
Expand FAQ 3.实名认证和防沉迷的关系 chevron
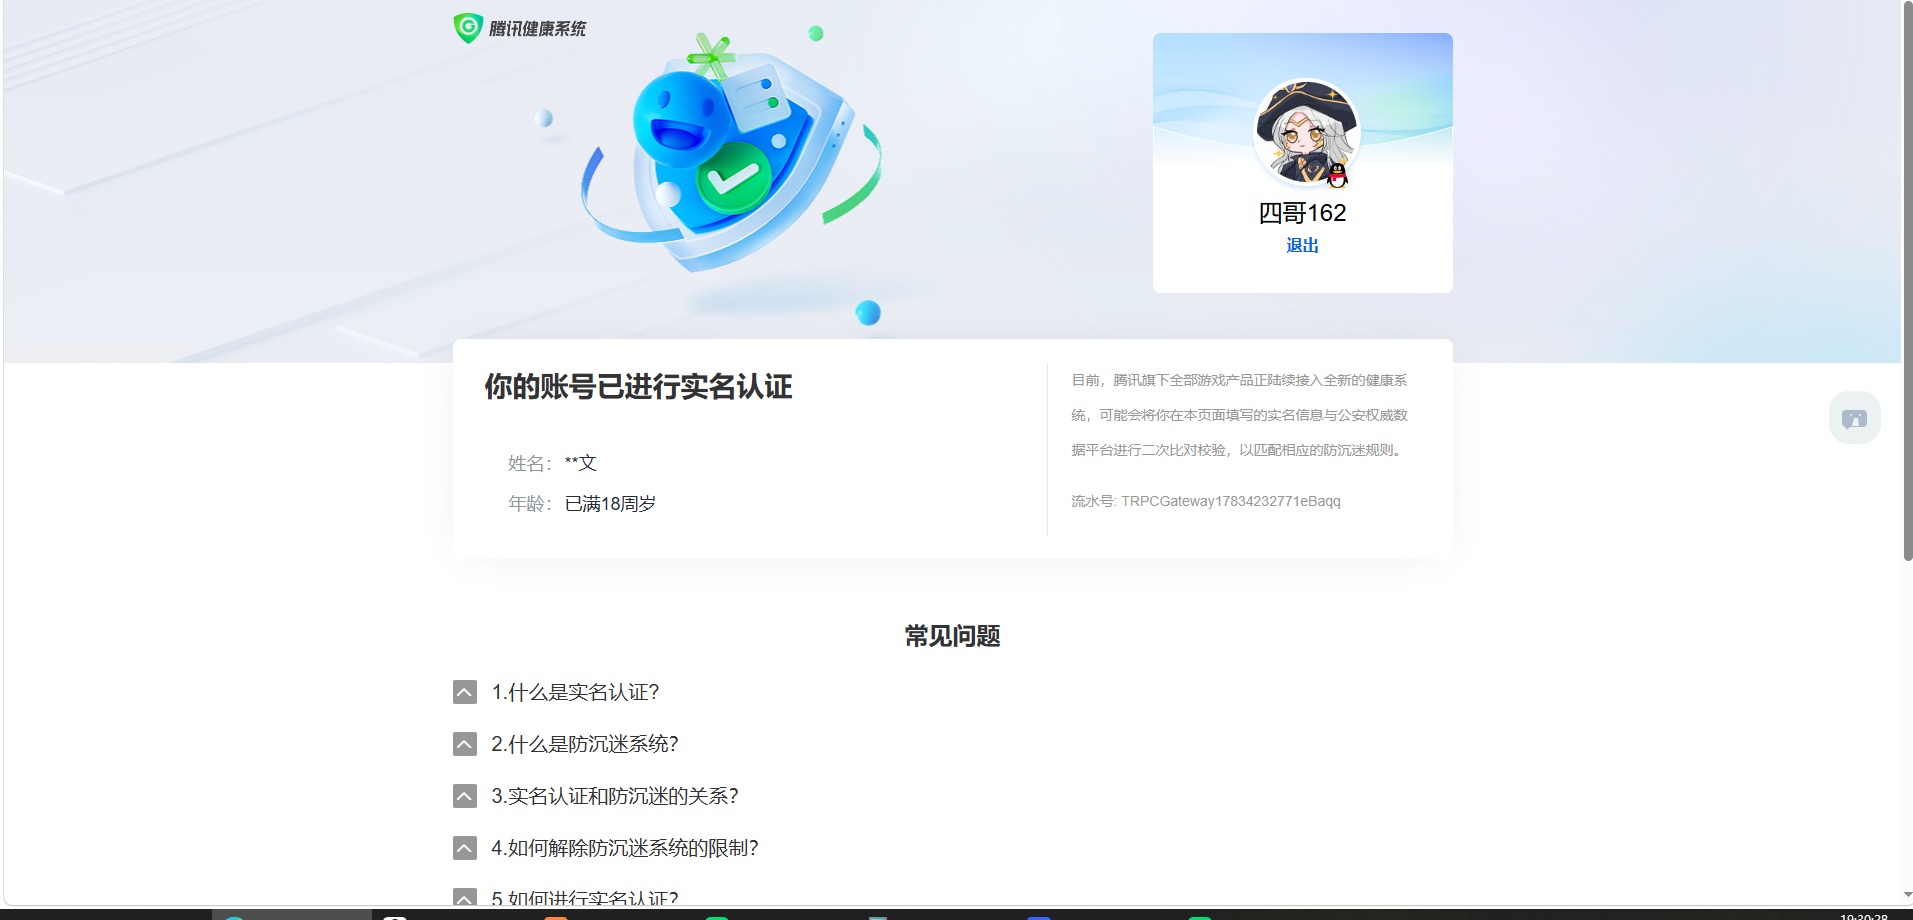click(x=465, y=796)
